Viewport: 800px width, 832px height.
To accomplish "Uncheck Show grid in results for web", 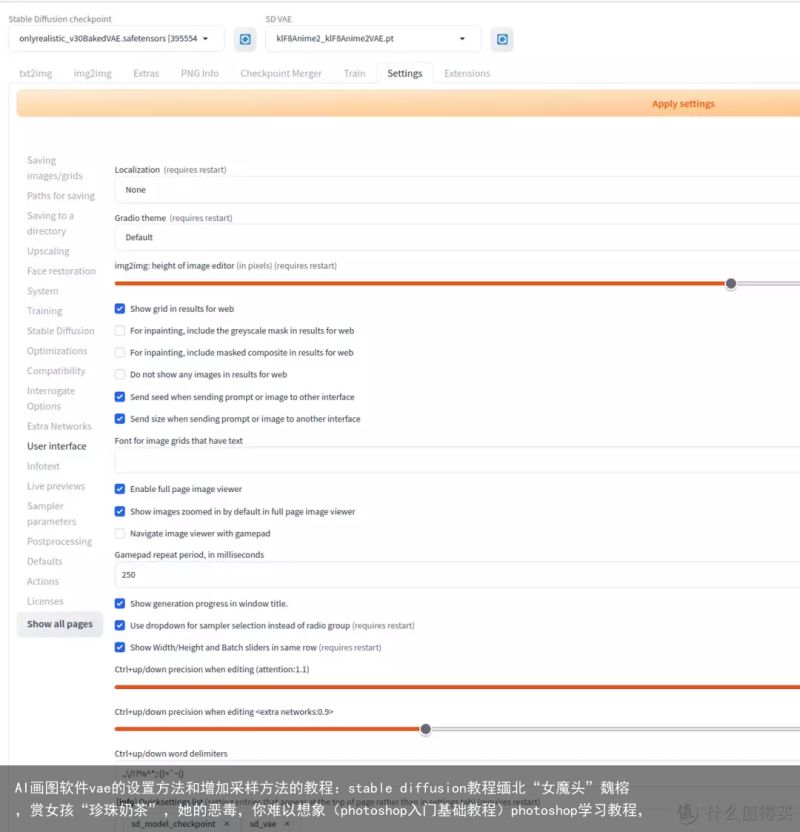I will (120, 309).
